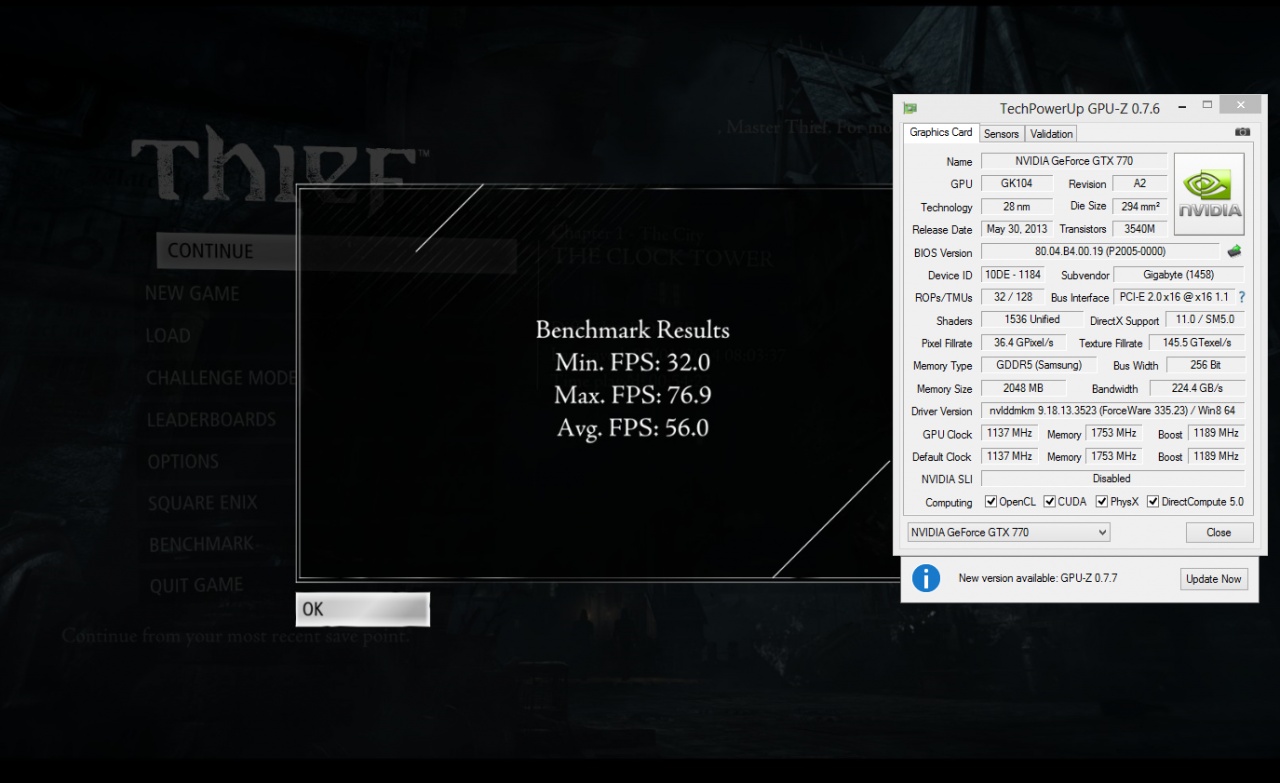Click the Driver Version field
Viewport: 1280px width, 783px height.
pos(1113,411)
